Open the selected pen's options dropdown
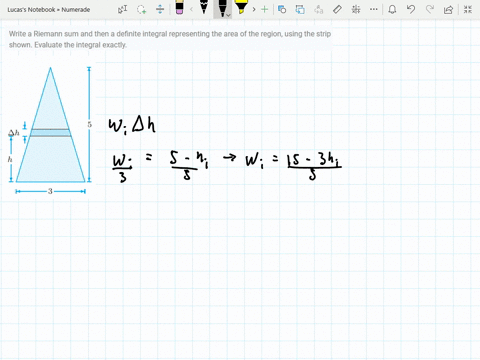The width and height of the screenshot is (480, 360). pos(228,15)
